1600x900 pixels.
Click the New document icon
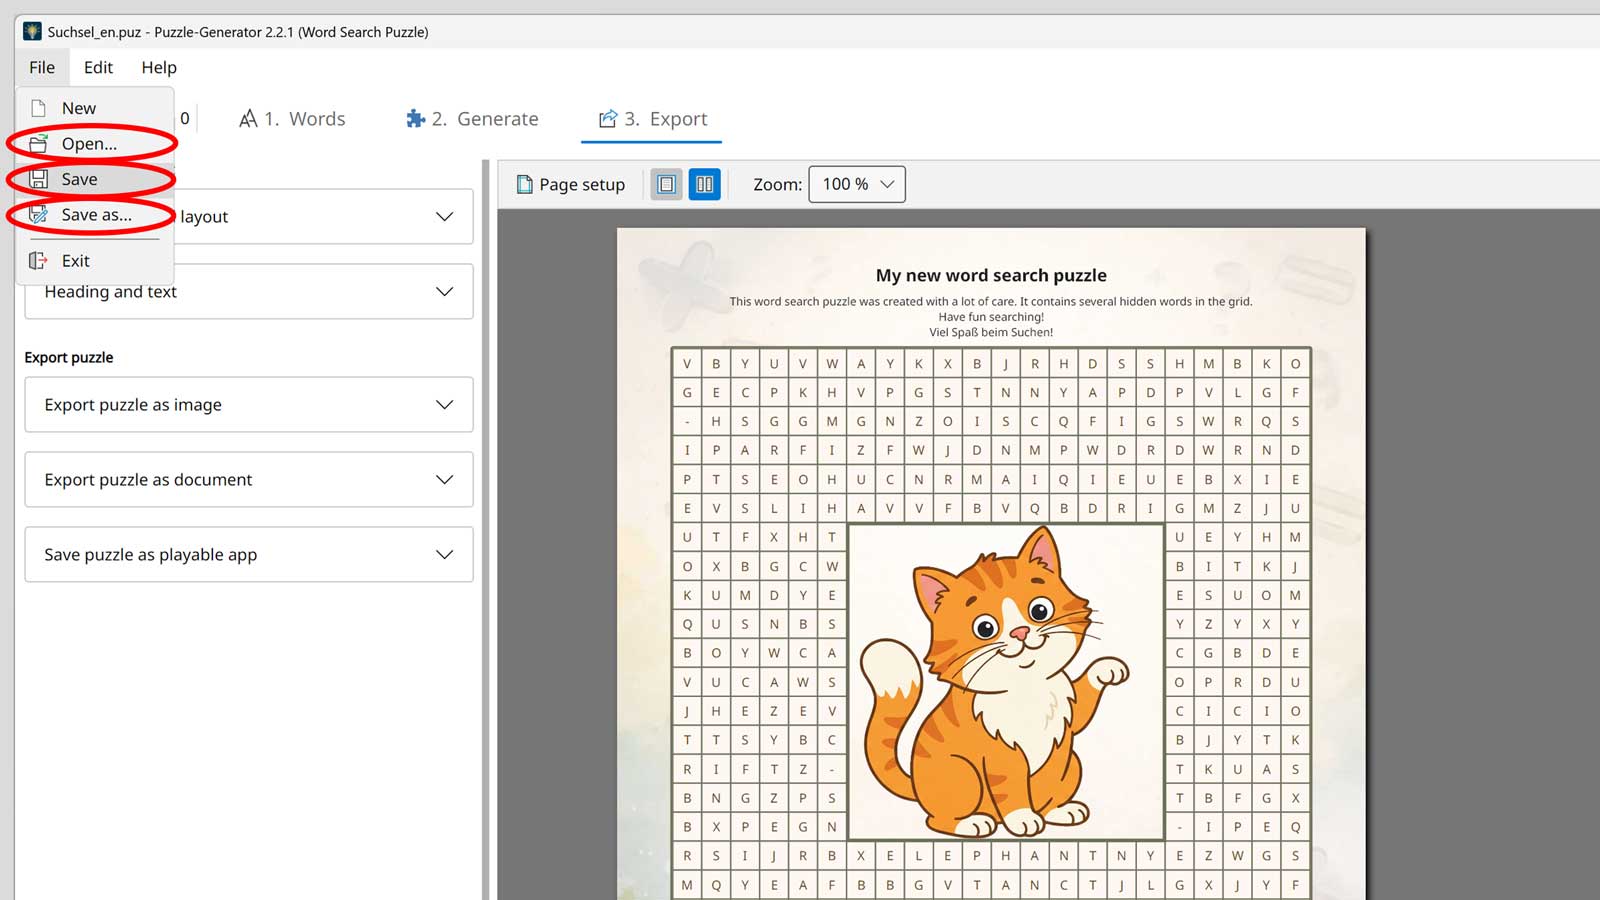pyautogui.click(x=38, y=108)
